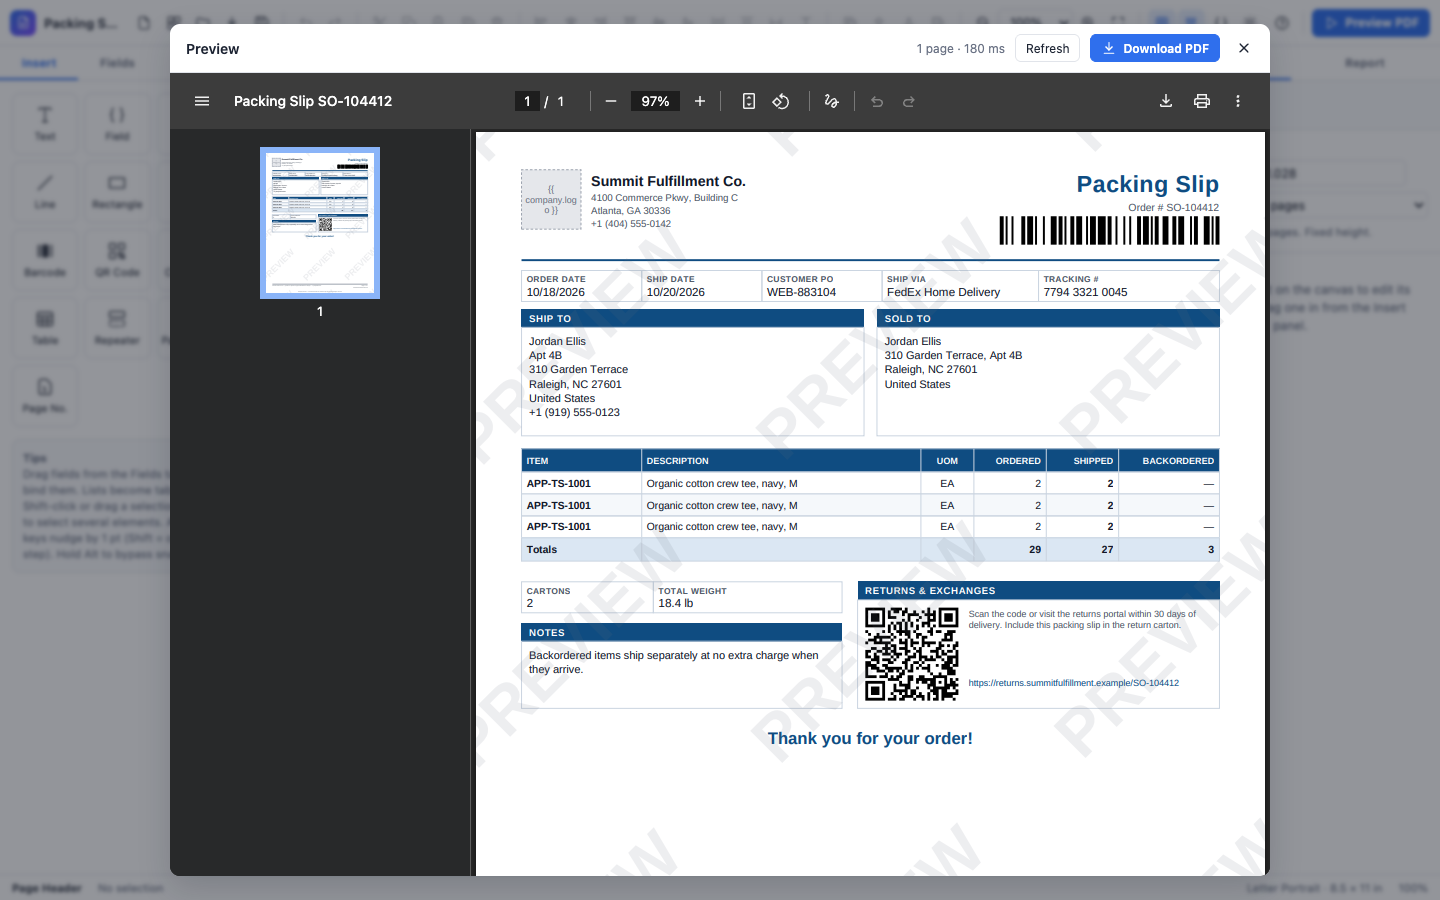The height and width of the screenshot is (900, 1440).
Task: Click 'Summit Fulfillment Co.' company name
Action: click(668, 181)
